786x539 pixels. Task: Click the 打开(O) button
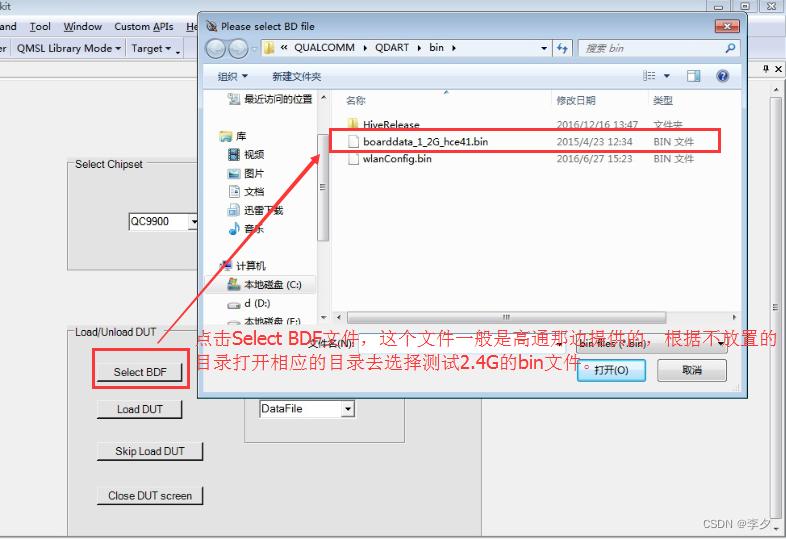tap(611, 370)
